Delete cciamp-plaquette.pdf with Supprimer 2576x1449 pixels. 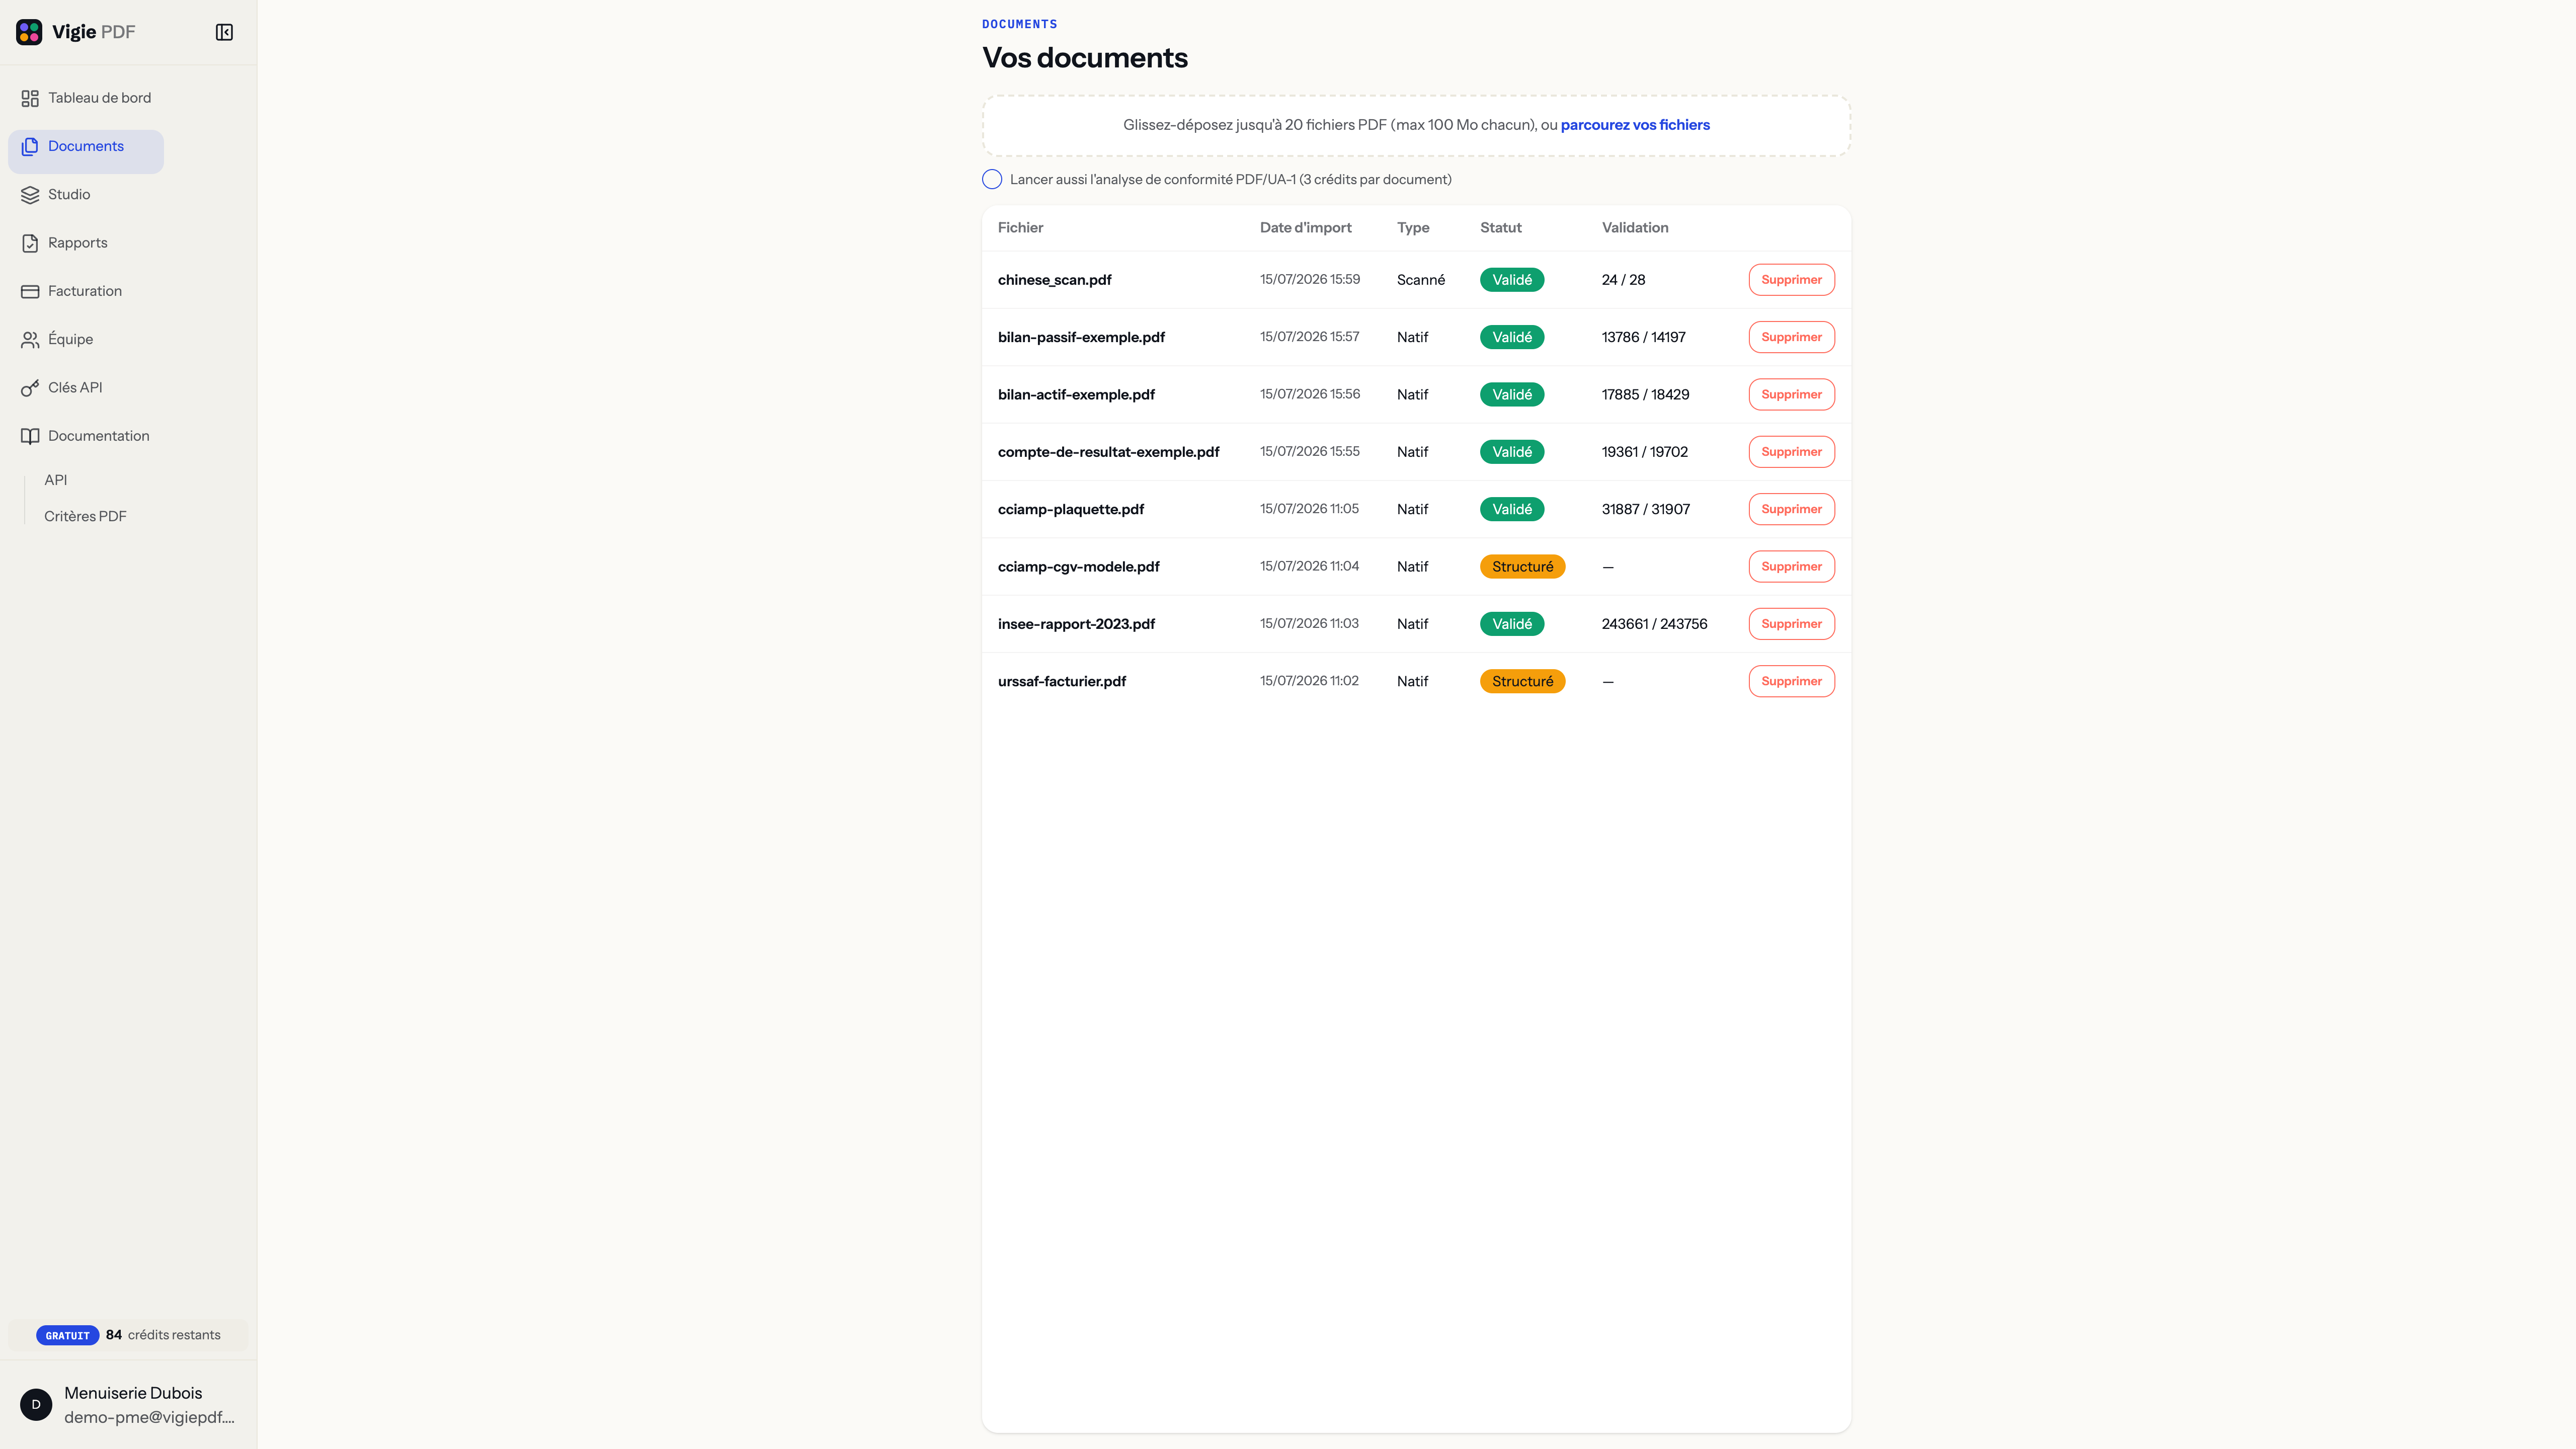click(1791, 509)
